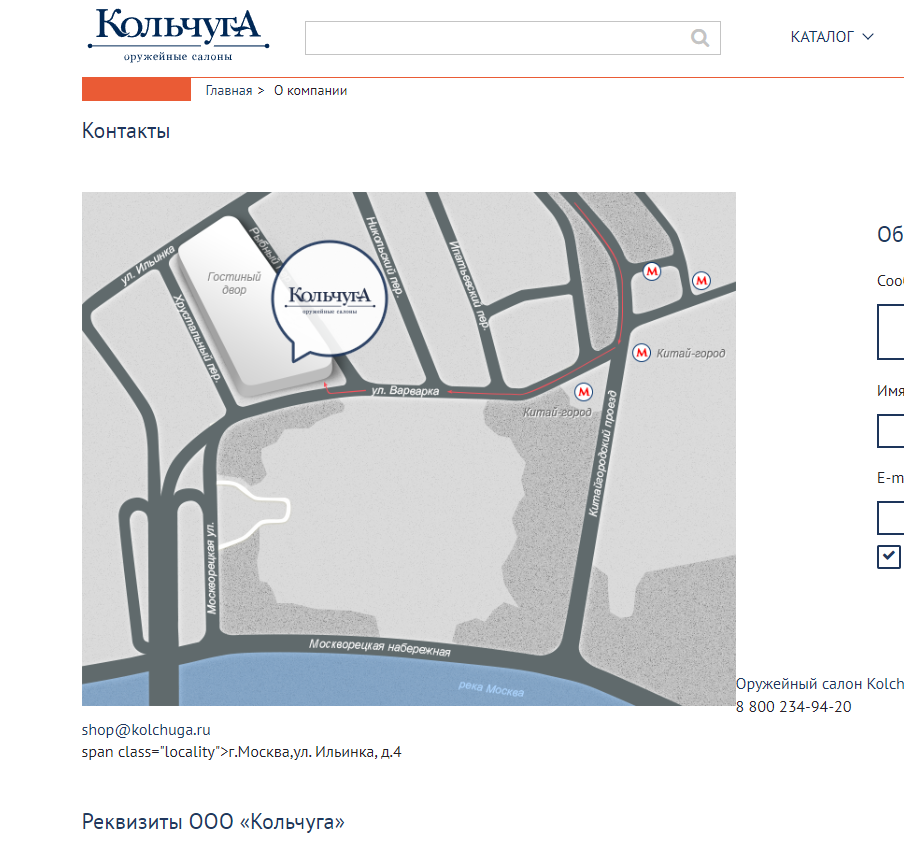This screenshot has width=904, height=861.
Task: Click the metro icon near ул. Варварка
Action: 583,392
